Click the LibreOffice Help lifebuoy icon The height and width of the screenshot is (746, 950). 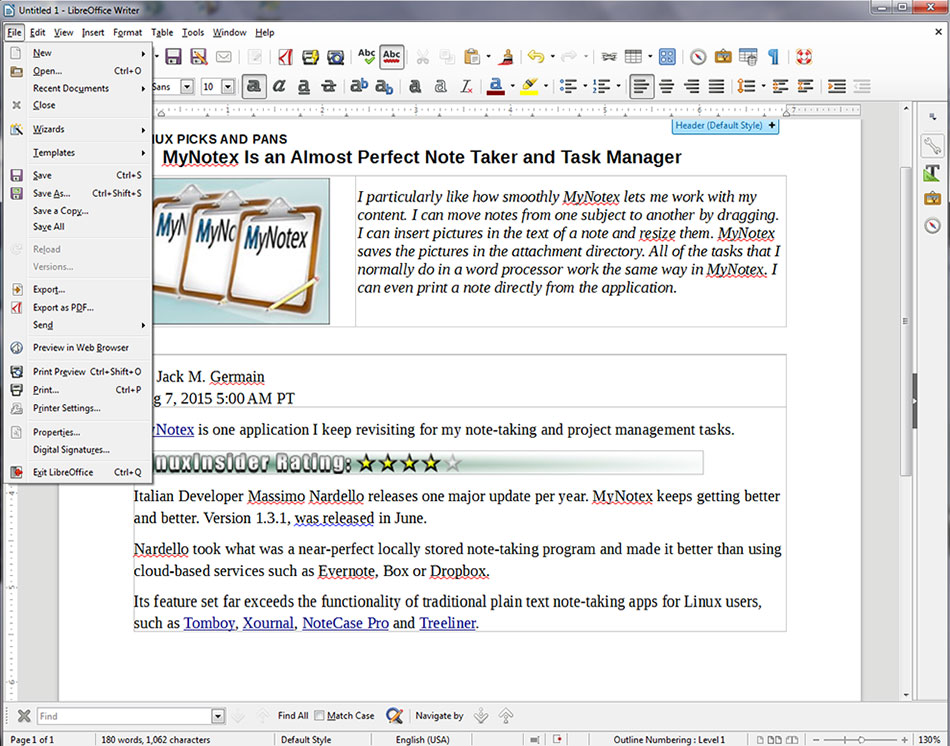pyautogui.click(x=804, y=57)
